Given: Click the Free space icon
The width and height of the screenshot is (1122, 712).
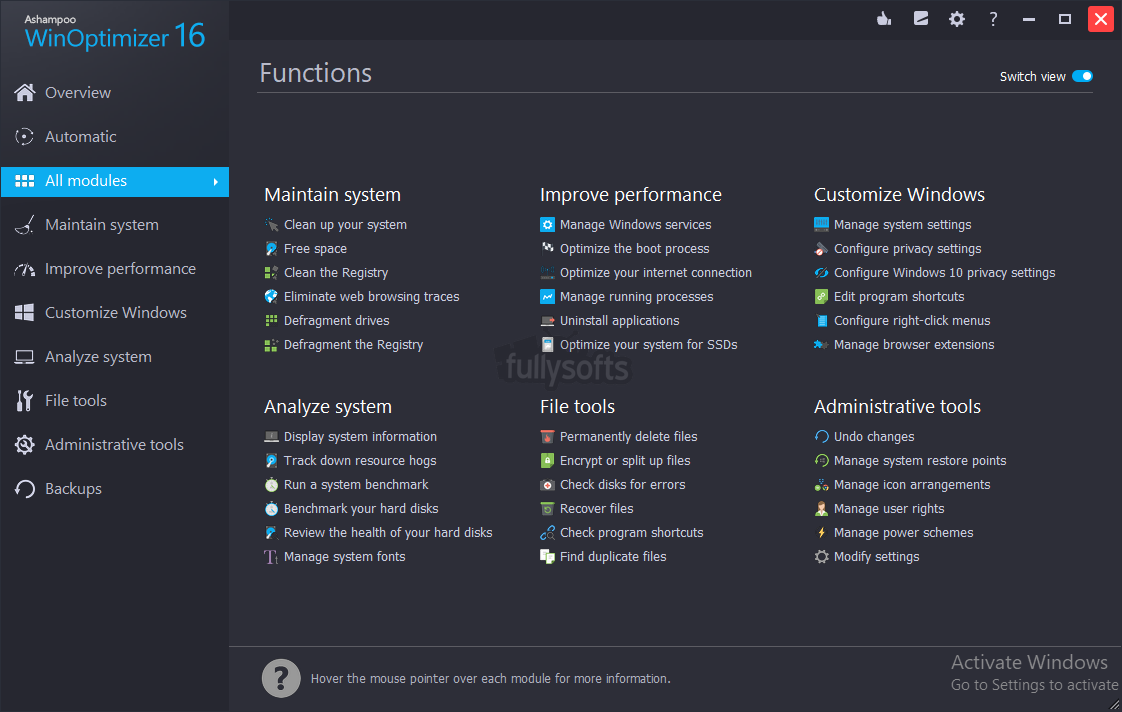Looking at the screenshot, I should pos(271,249).
